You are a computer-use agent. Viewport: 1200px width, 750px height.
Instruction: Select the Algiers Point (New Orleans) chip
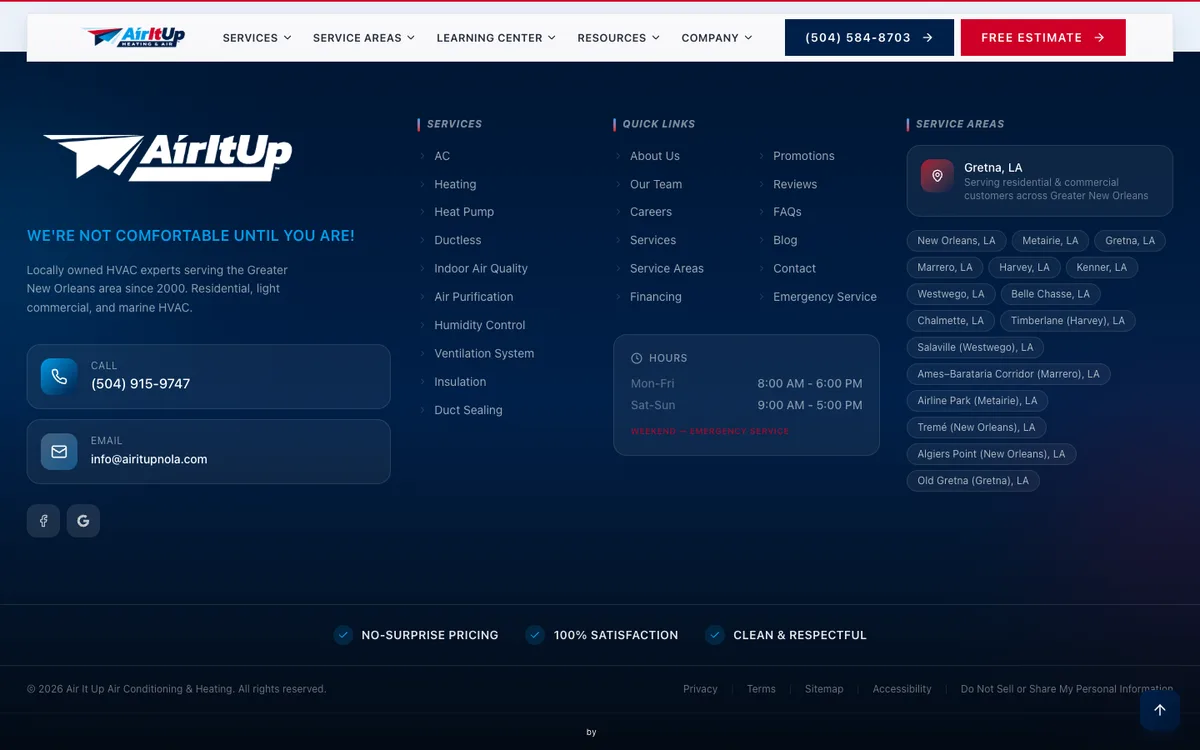point(992,454)
